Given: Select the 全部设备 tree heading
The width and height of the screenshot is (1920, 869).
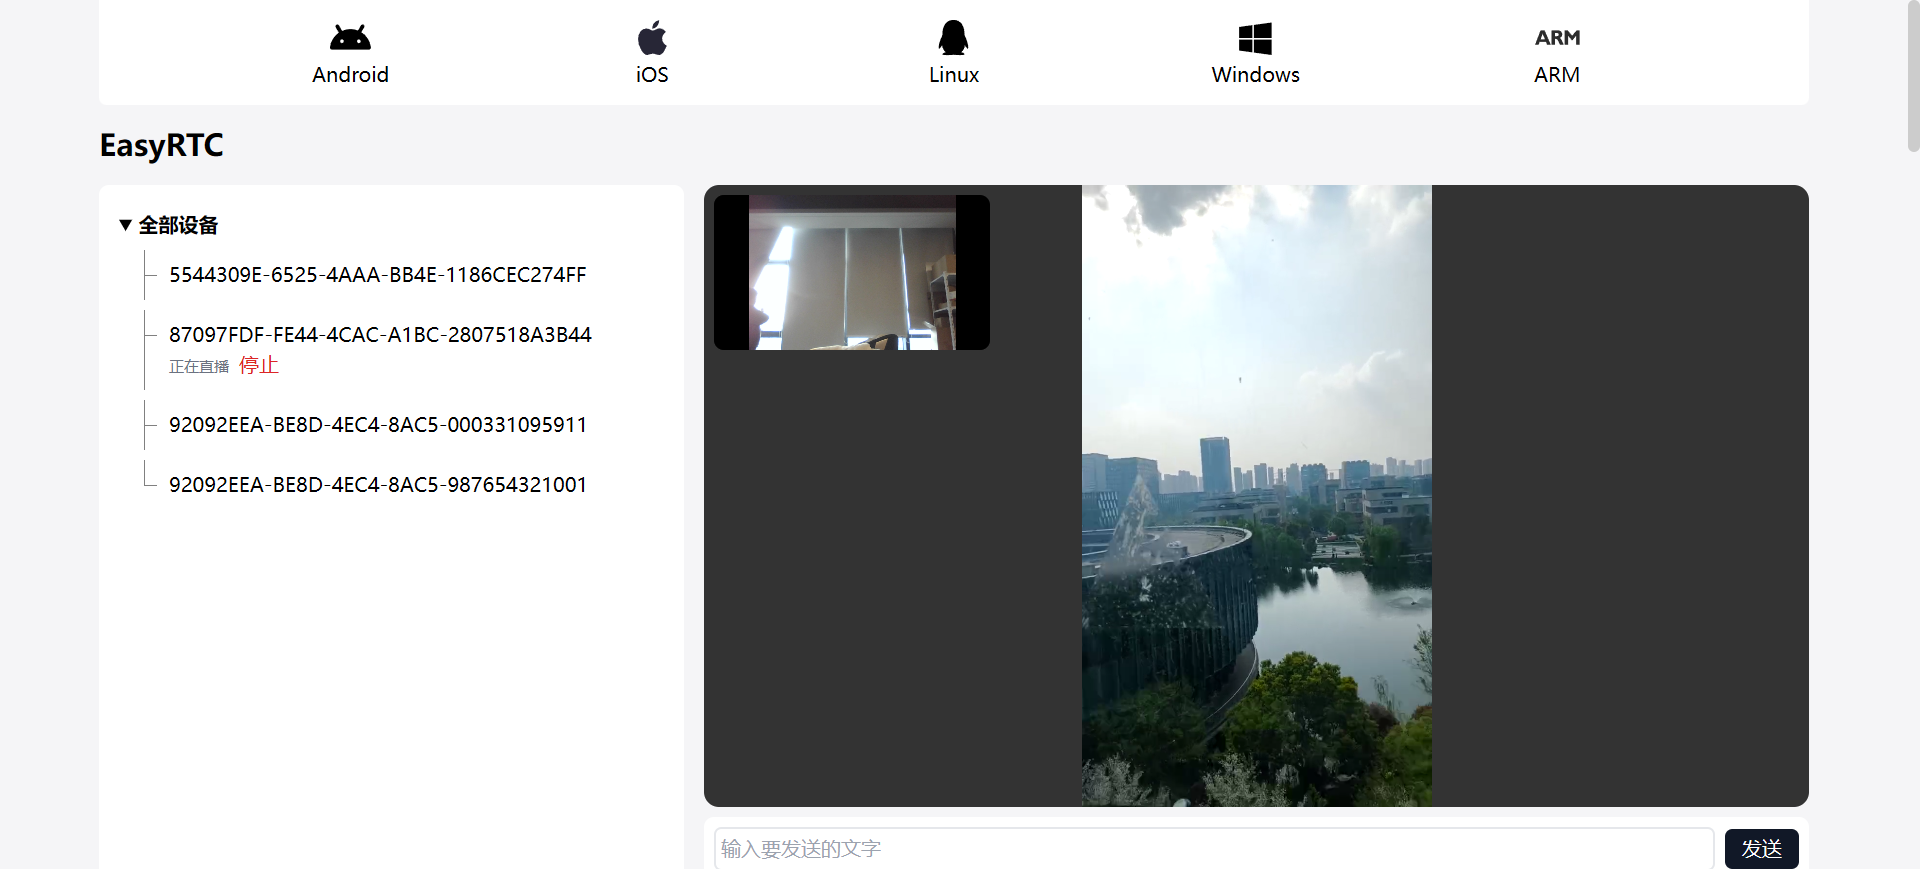Looking at the screenshot, I should pos(178,225).
